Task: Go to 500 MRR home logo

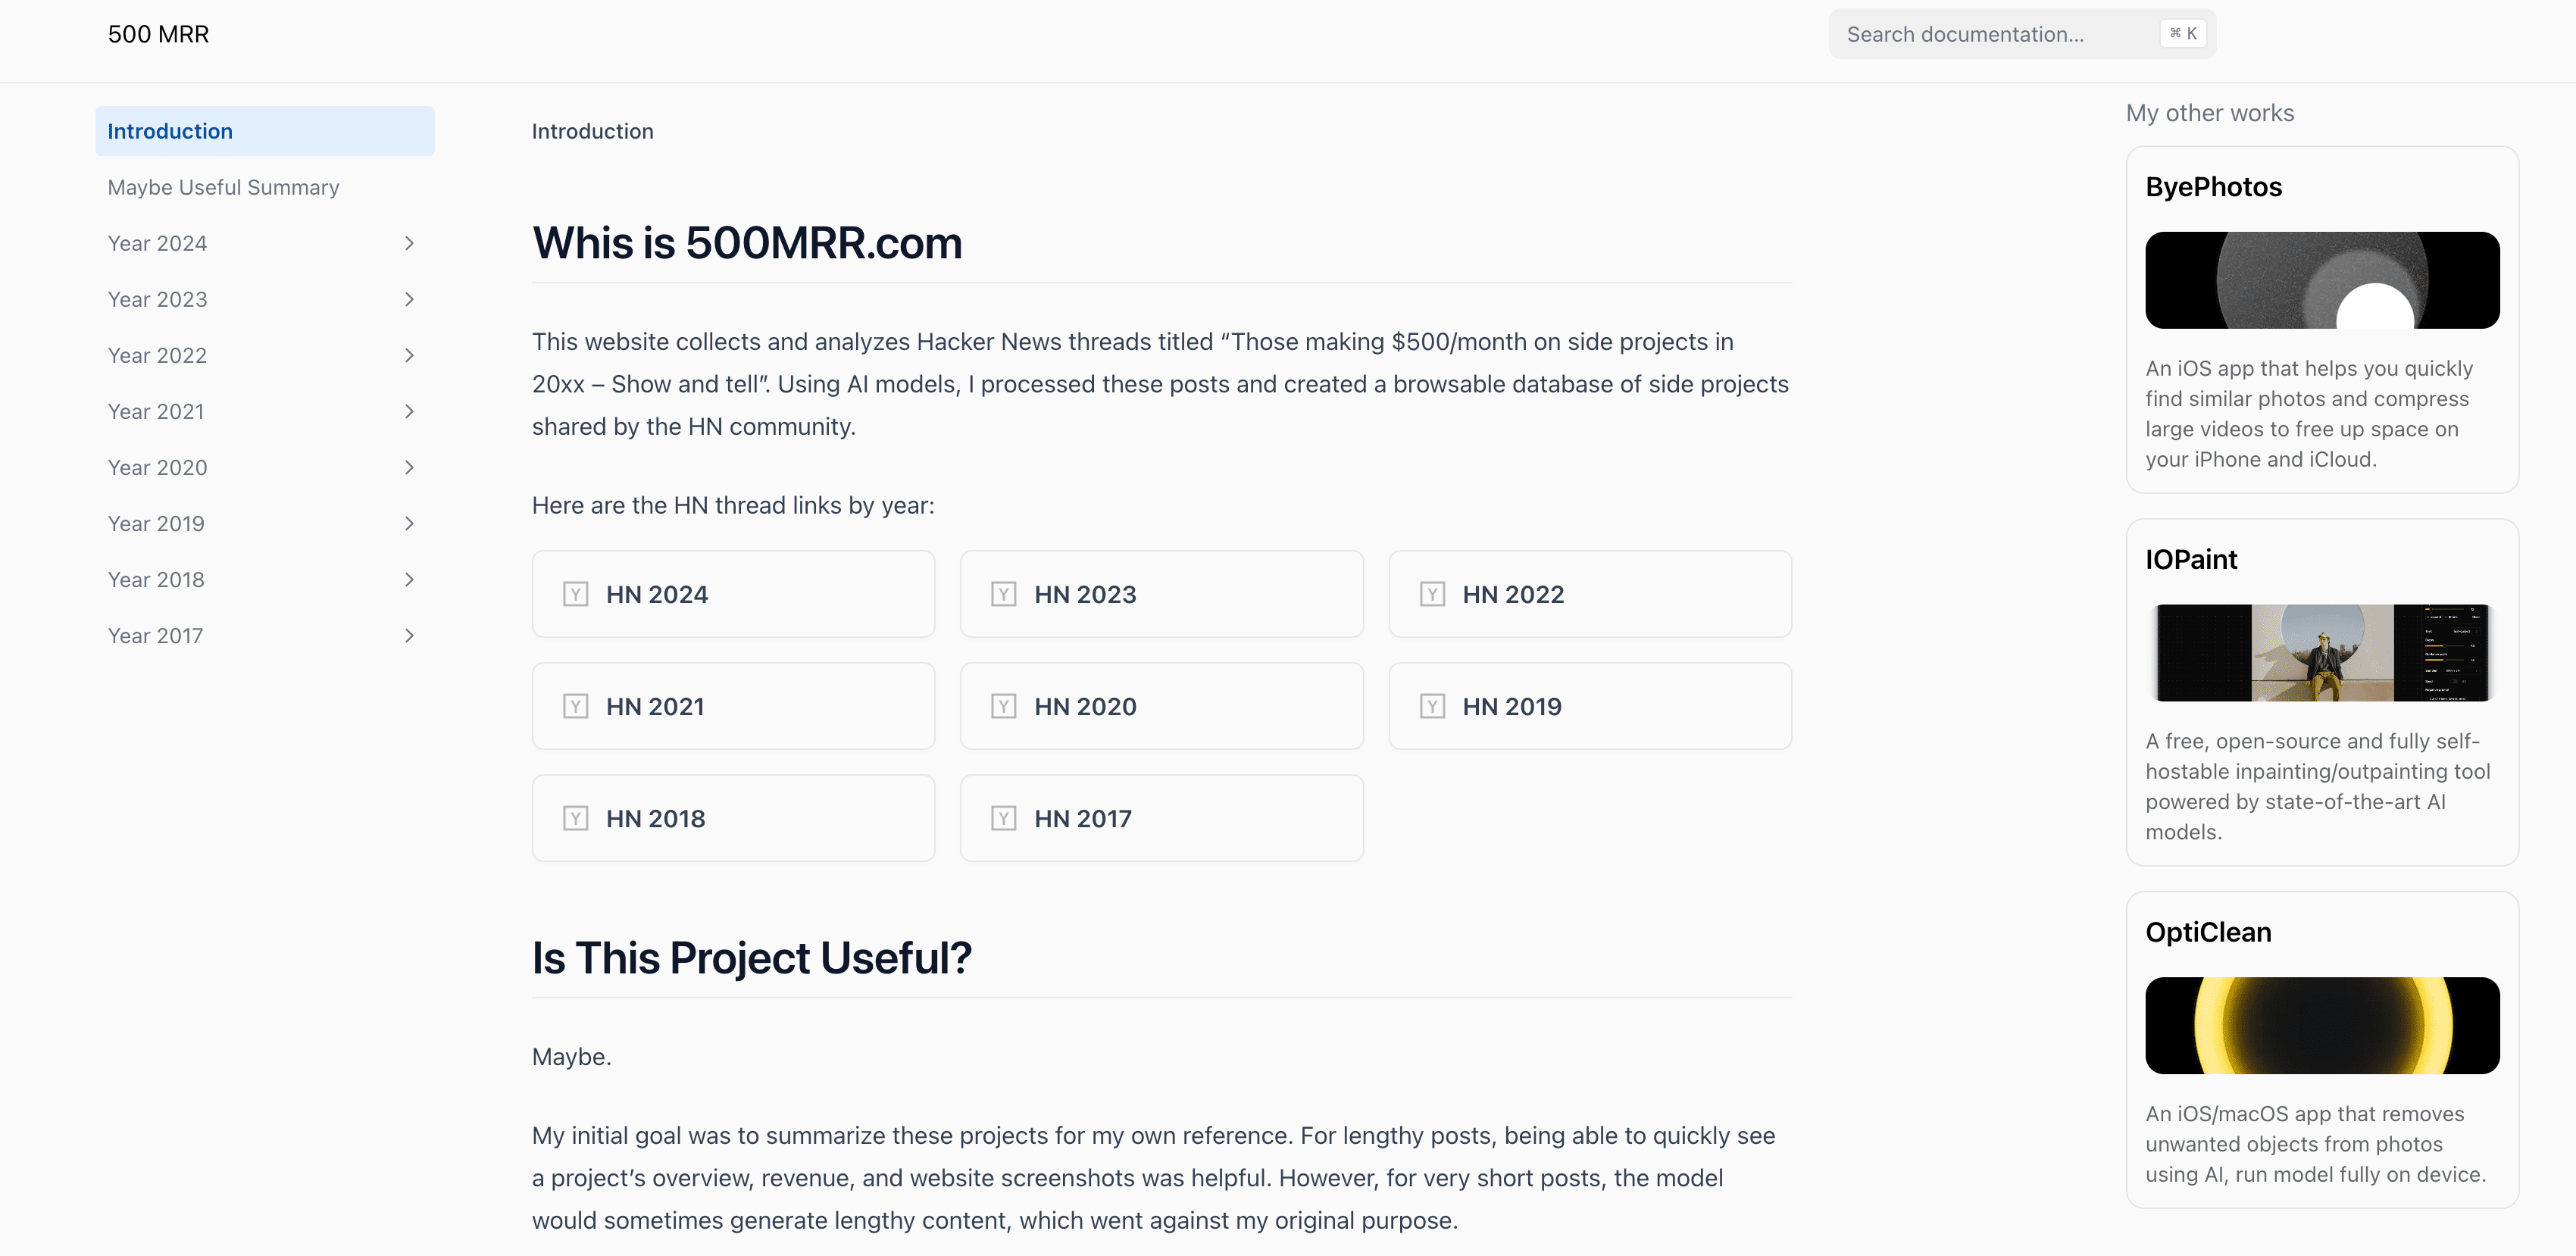Action: click(158, 34)
